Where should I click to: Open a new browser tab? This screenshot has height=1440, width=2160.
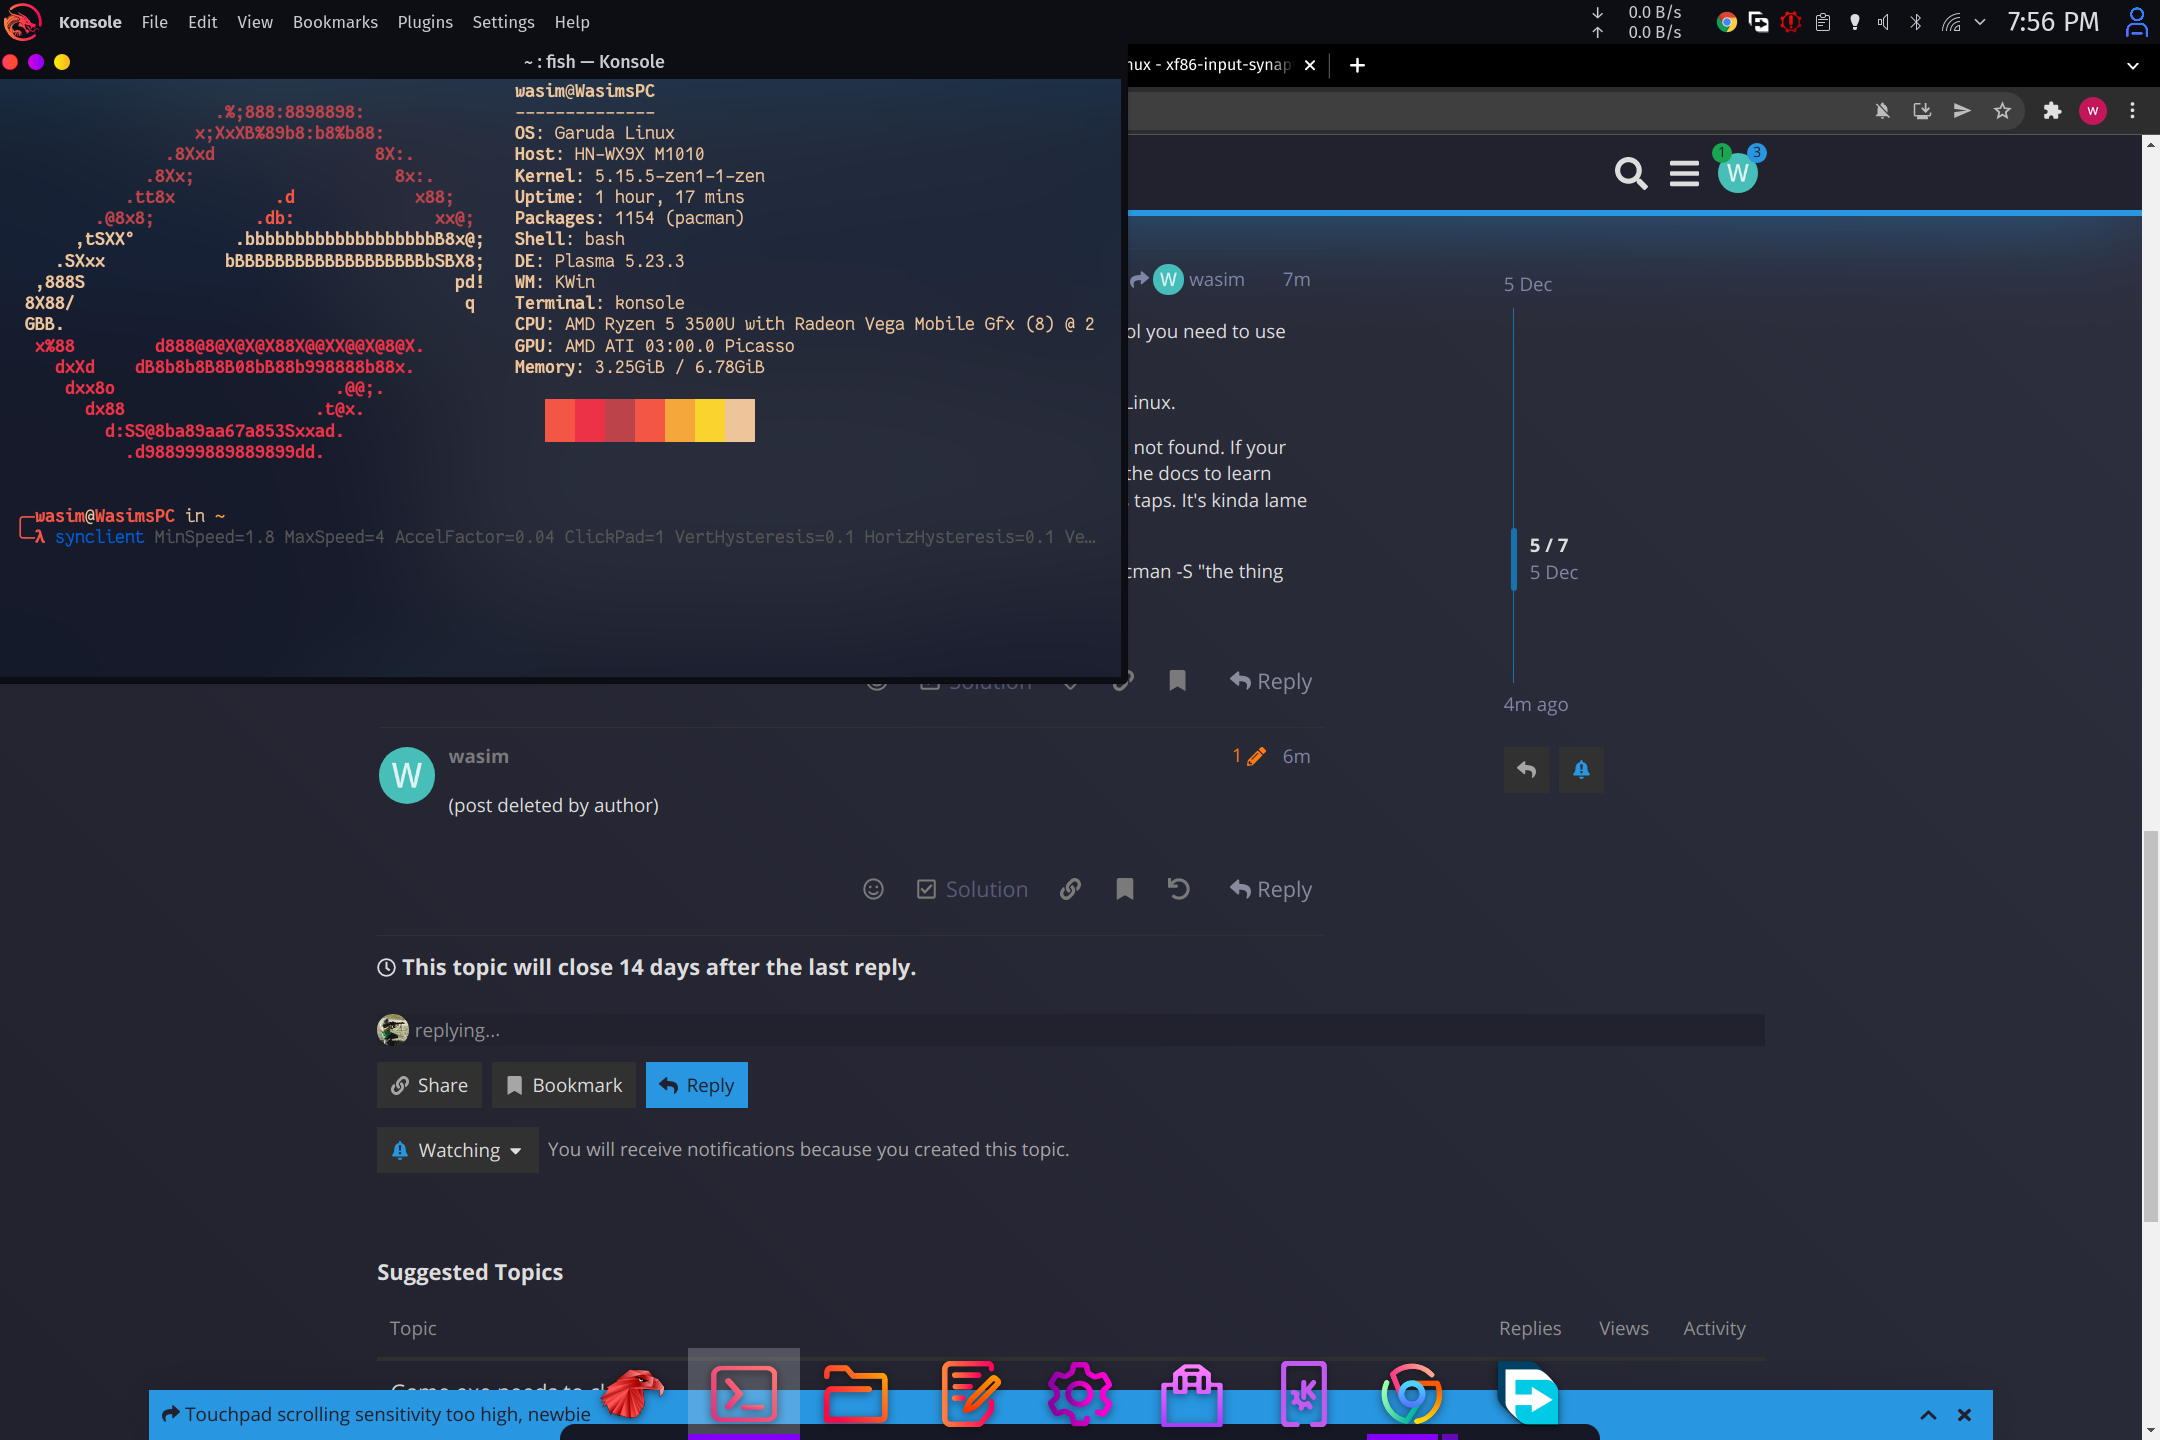tap(1357, 65)
